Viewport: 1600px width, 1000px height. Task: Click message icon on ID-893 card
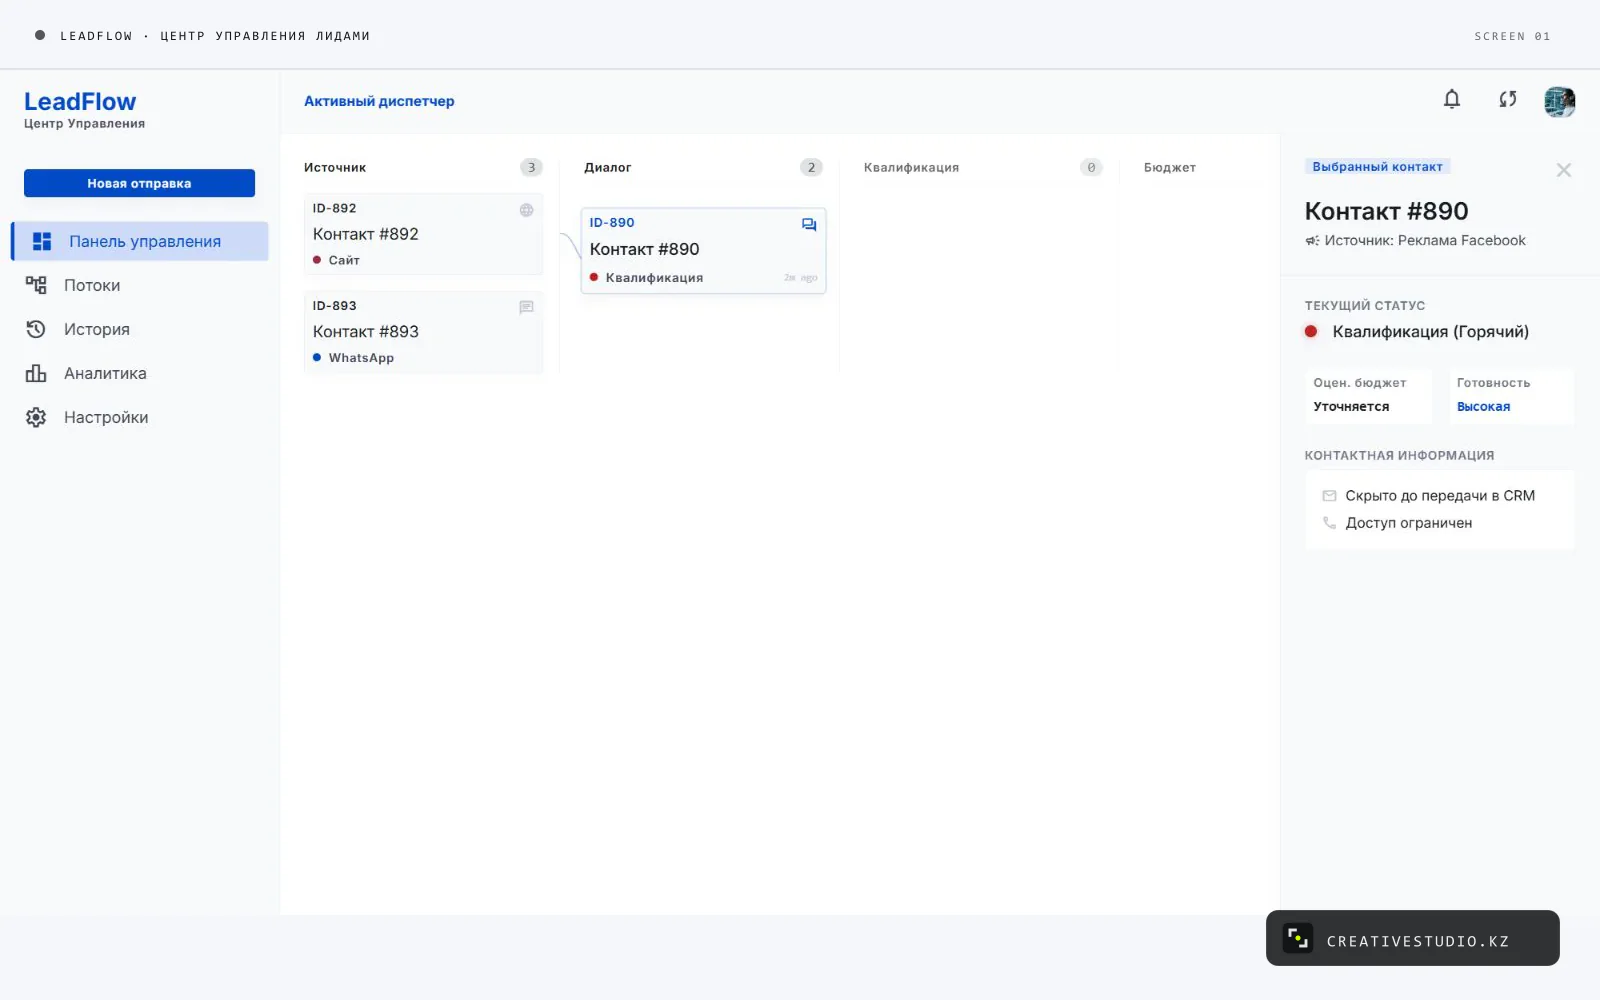pos(526,307)
